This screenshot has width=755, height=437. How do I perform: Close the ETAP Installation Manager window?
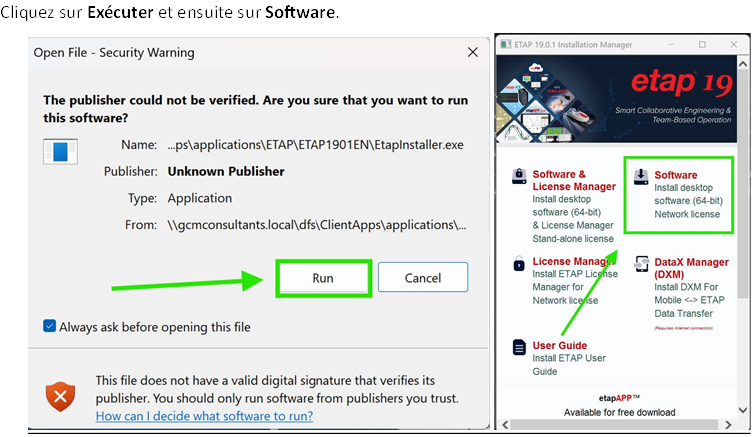tap(734, 44)
